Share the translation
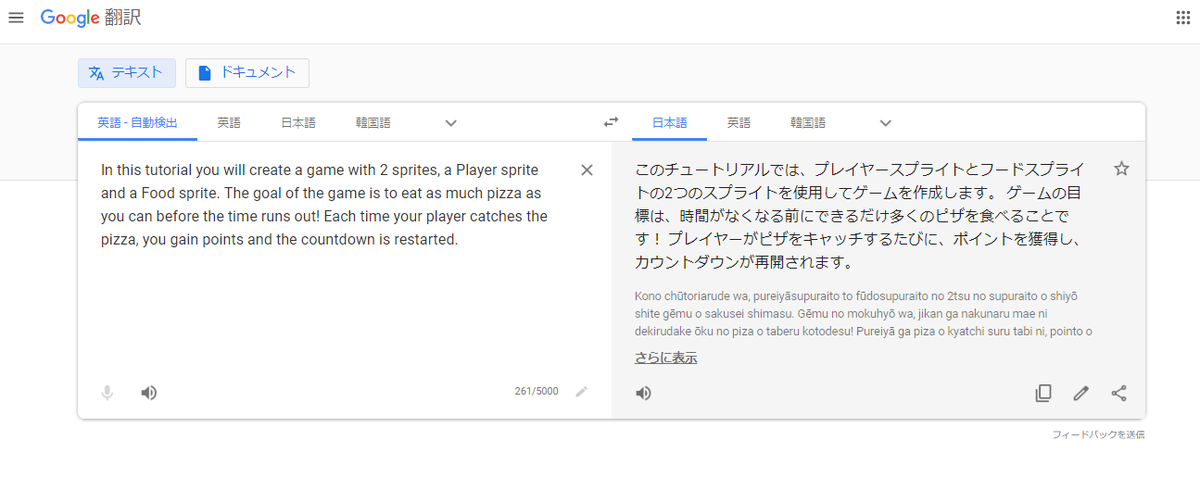The width and height of the screenshot is (1200, 490). coord(1119,393)
